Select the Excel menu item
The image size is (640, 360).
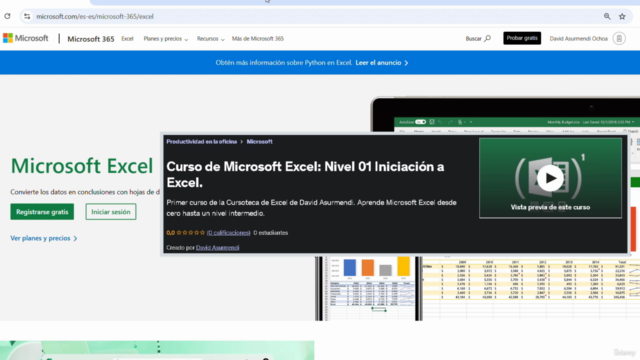127,38
